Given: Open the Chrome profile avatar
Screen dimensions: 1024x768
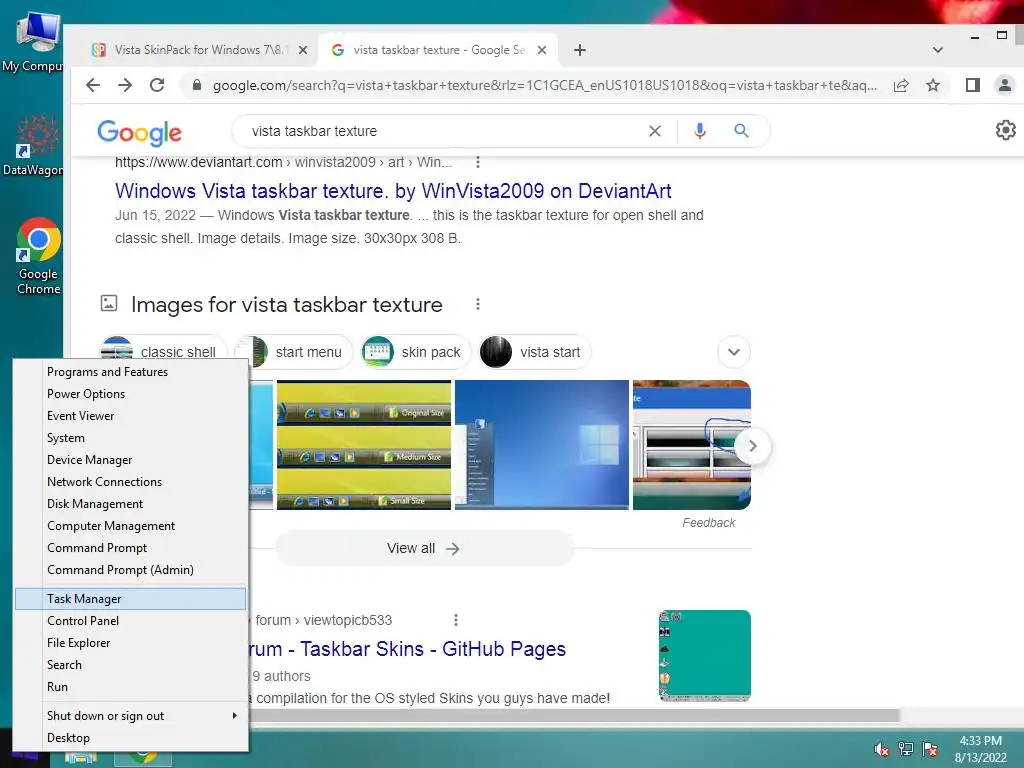Looking at the screenshot, I should 1004,85.
